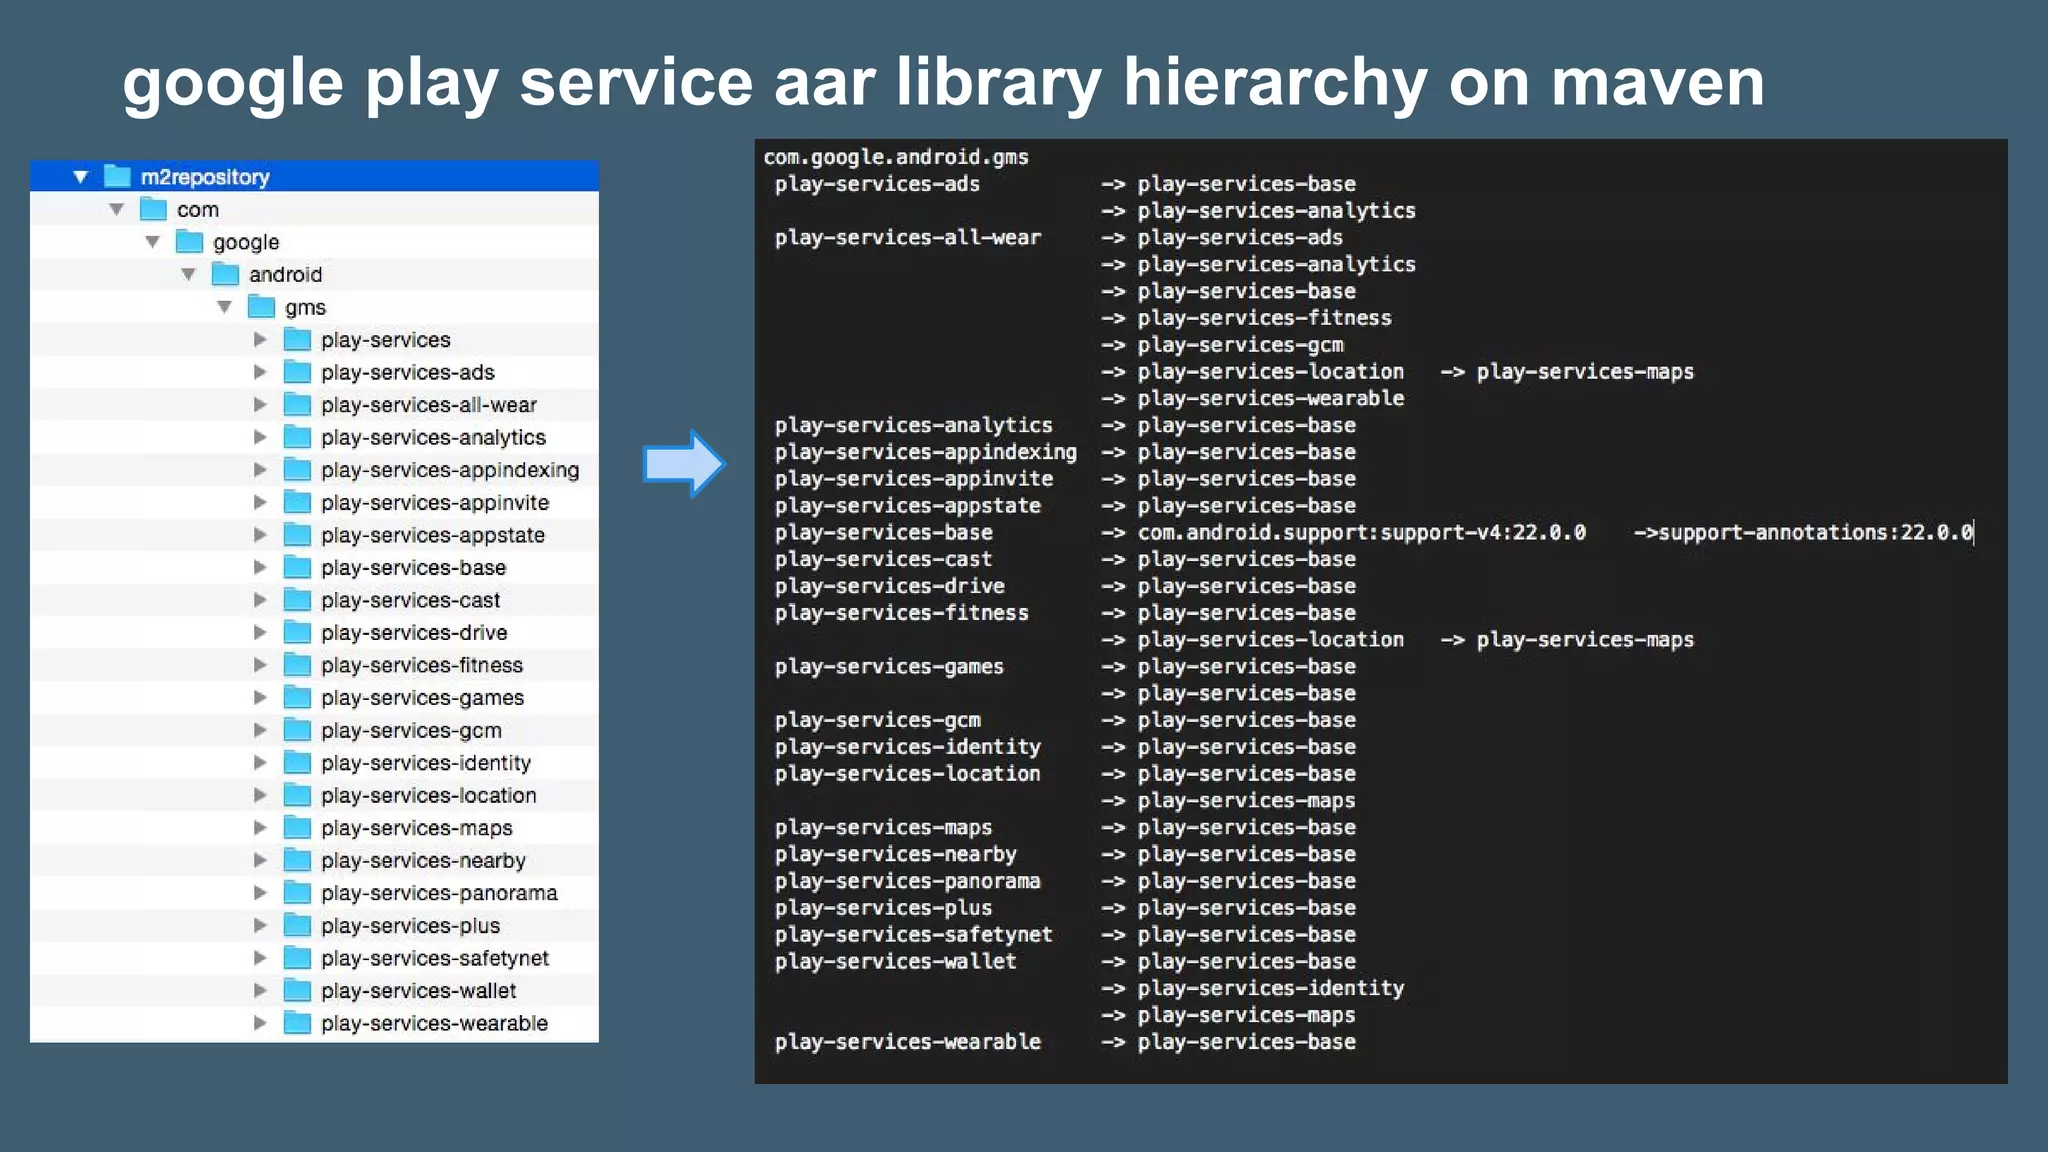Screen dimensions: 2048x1152
Task: Click the play-services-plus folder icon
Action: point(297,924)
